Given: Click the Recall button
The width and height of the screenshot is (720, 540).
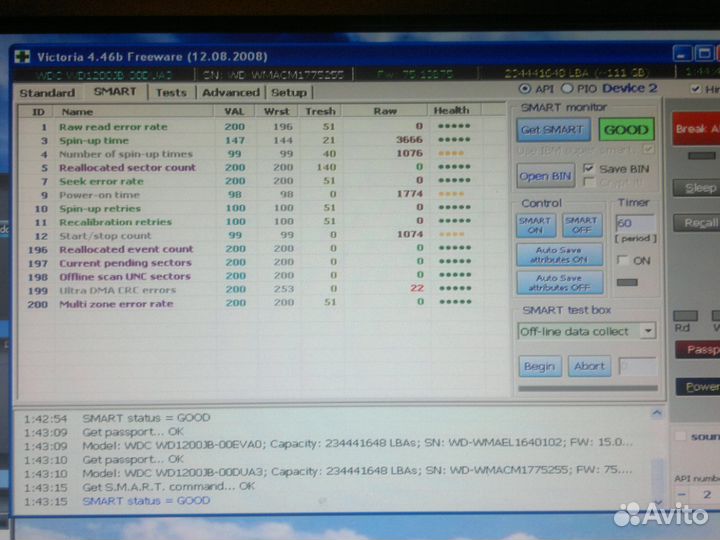Looking at the screenshot, I should click(x=697, y=223).
